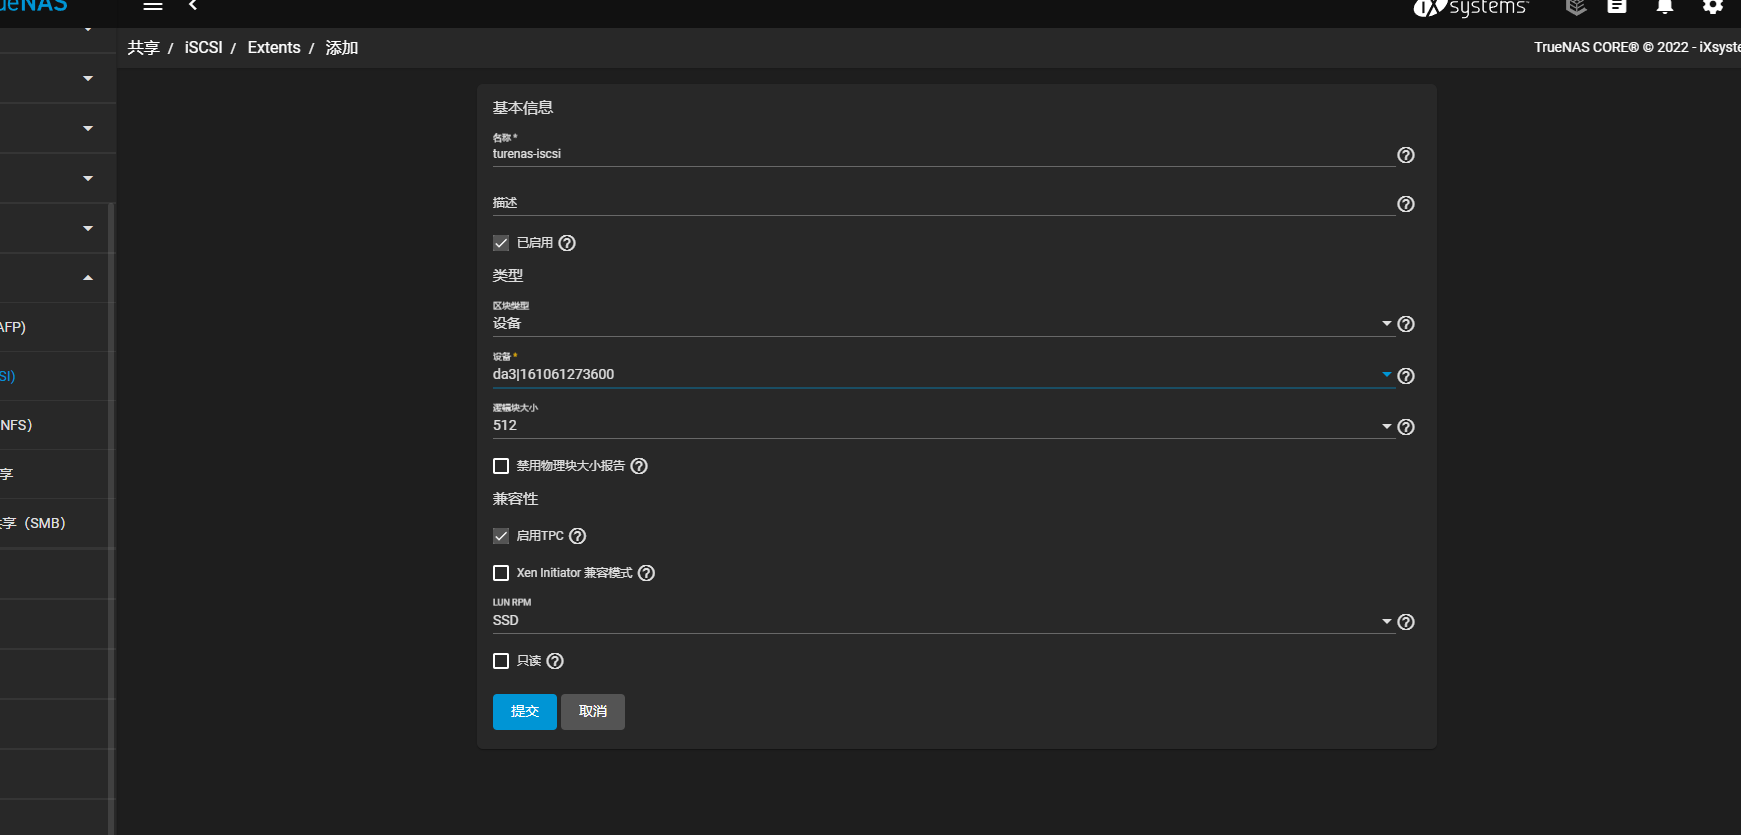
Task: Click the 描述 description input field
Action: pyautogui.click(x=943, y=203)
